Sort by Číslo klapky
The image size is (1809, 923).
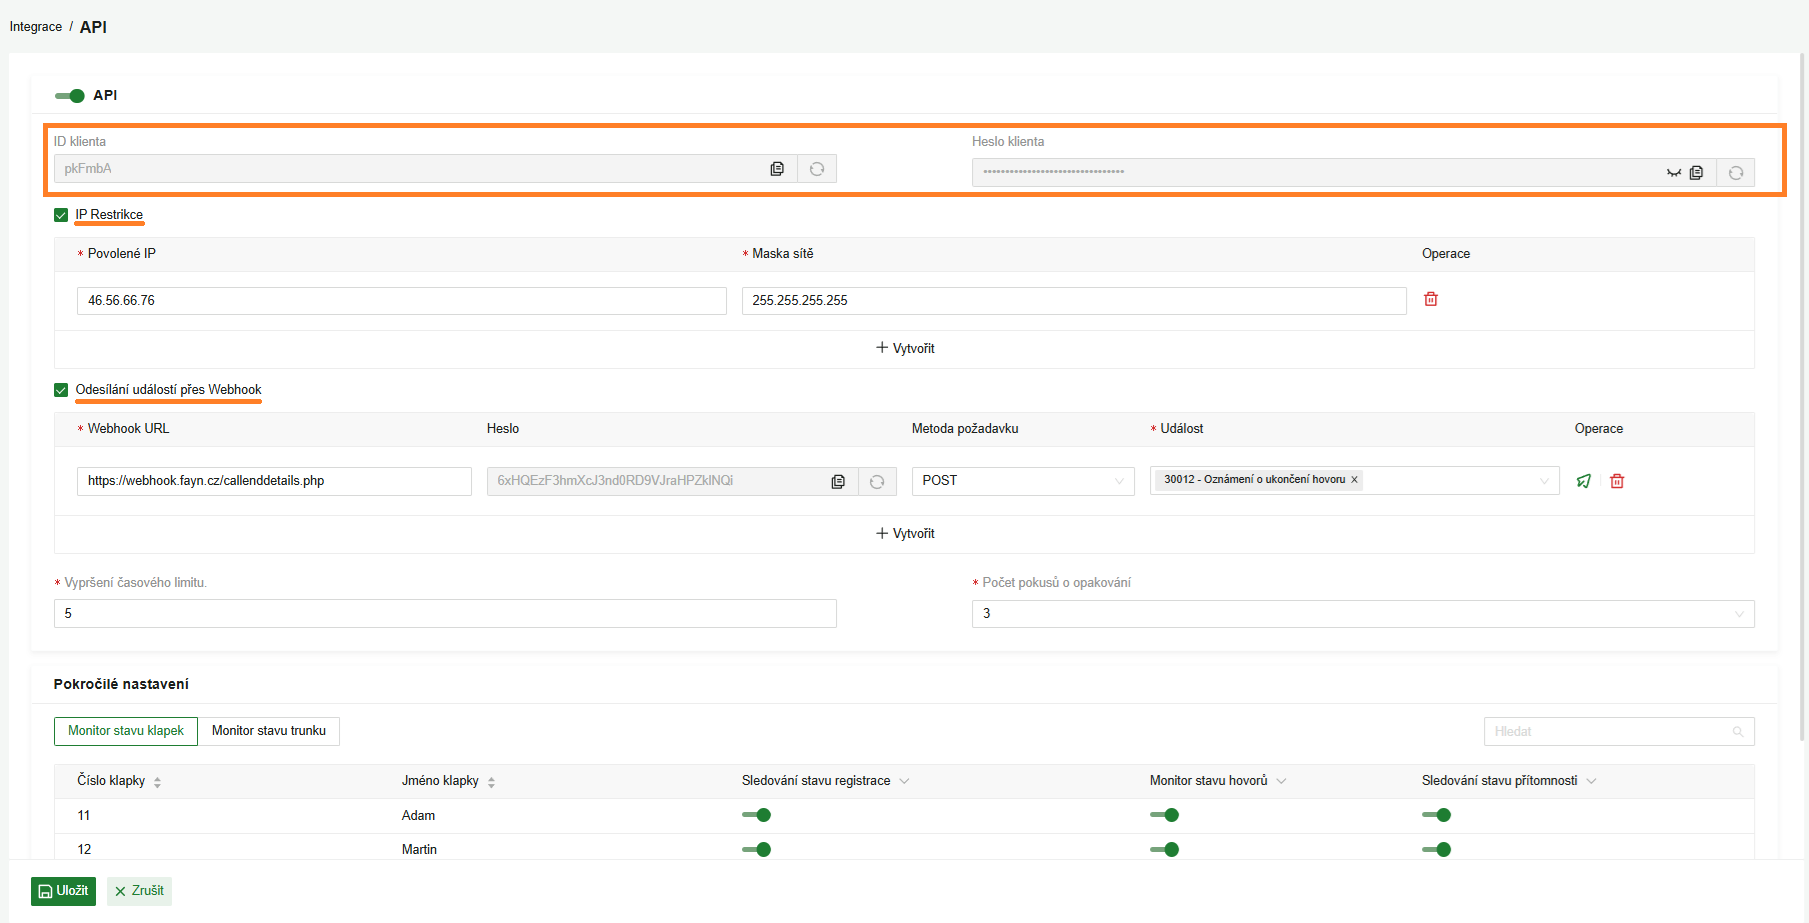click(x=158, y=782)
